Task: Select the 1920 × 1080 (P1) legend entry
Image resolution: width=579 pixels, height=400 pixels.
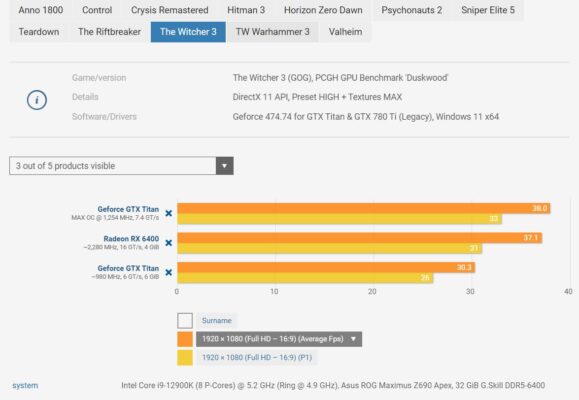Action: 257,358
